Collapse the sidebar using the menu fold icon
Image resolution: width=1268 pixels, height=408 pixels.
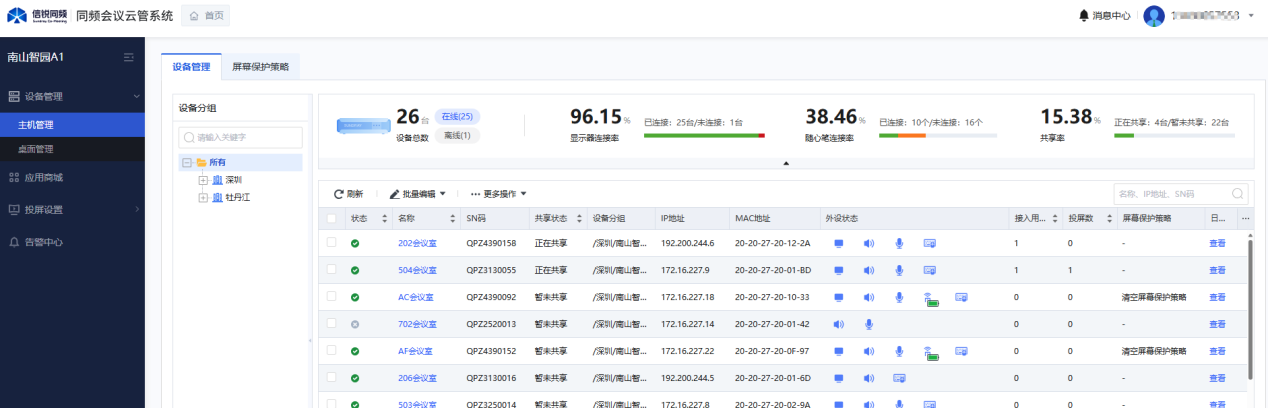128,57
